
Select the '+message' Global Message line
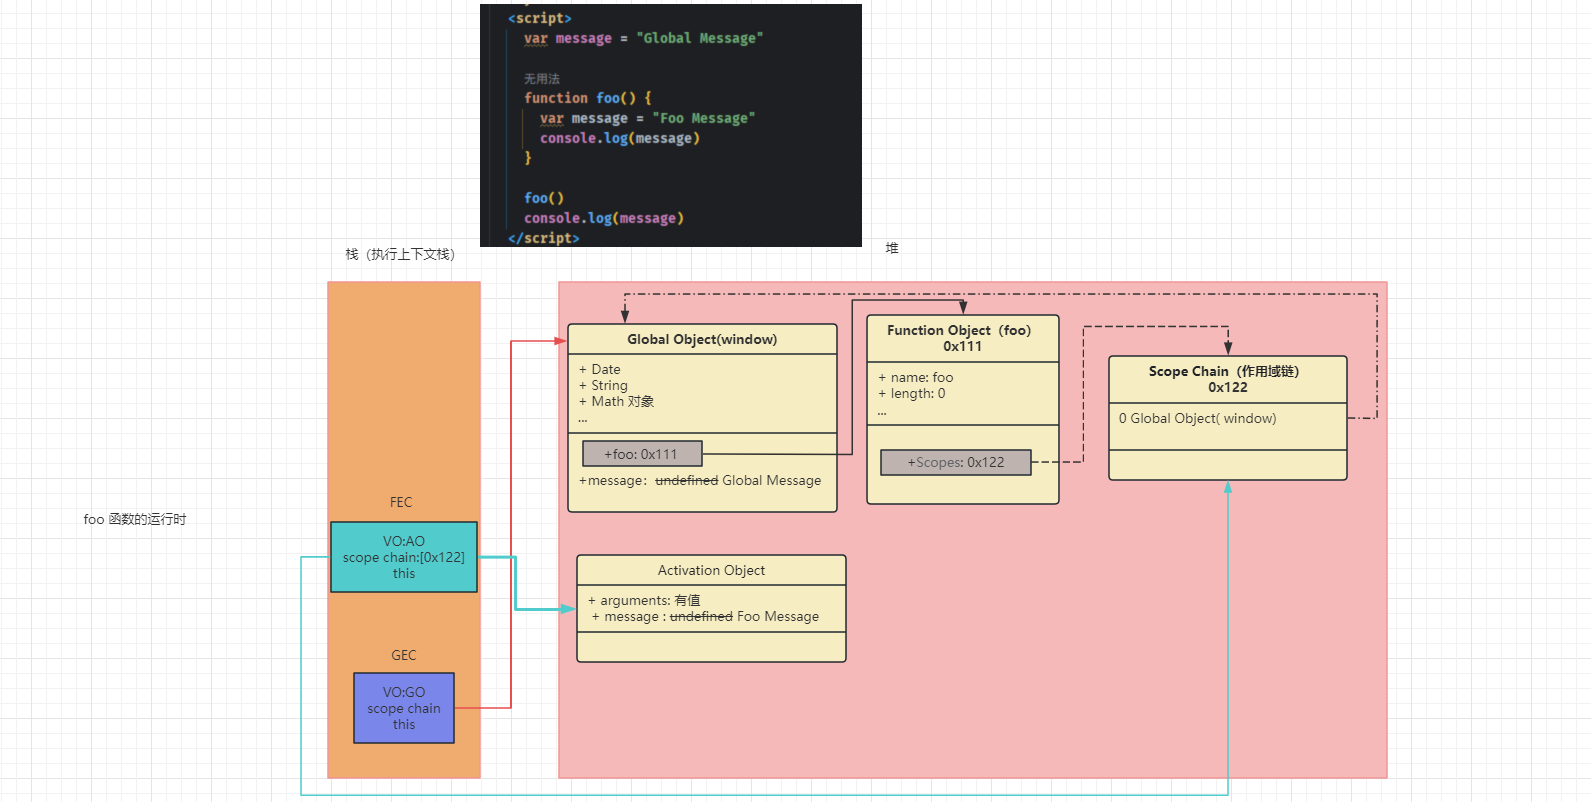click(x=700, y=481)
